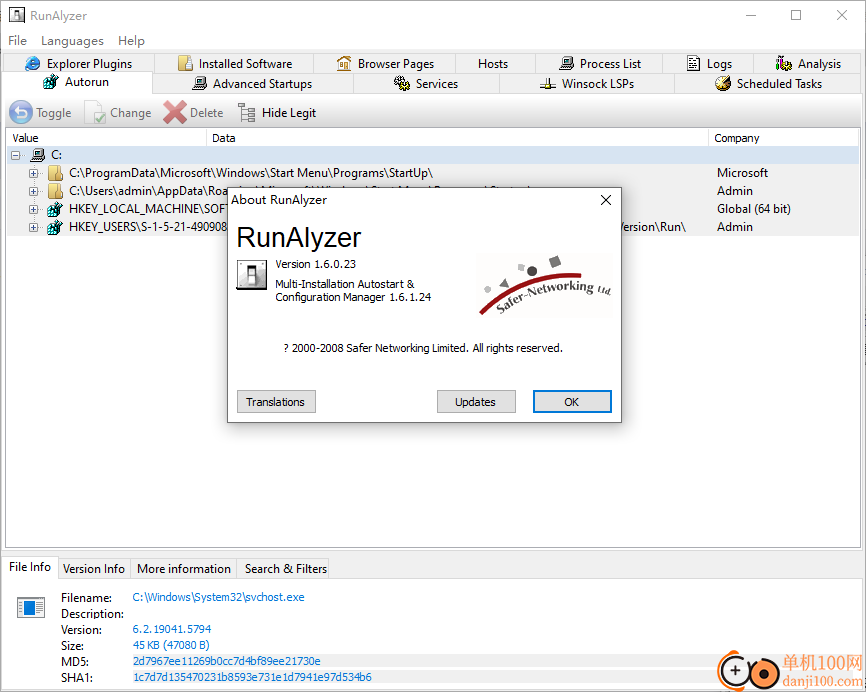Open the Advanced Startups tab

[x=252, y=83]
